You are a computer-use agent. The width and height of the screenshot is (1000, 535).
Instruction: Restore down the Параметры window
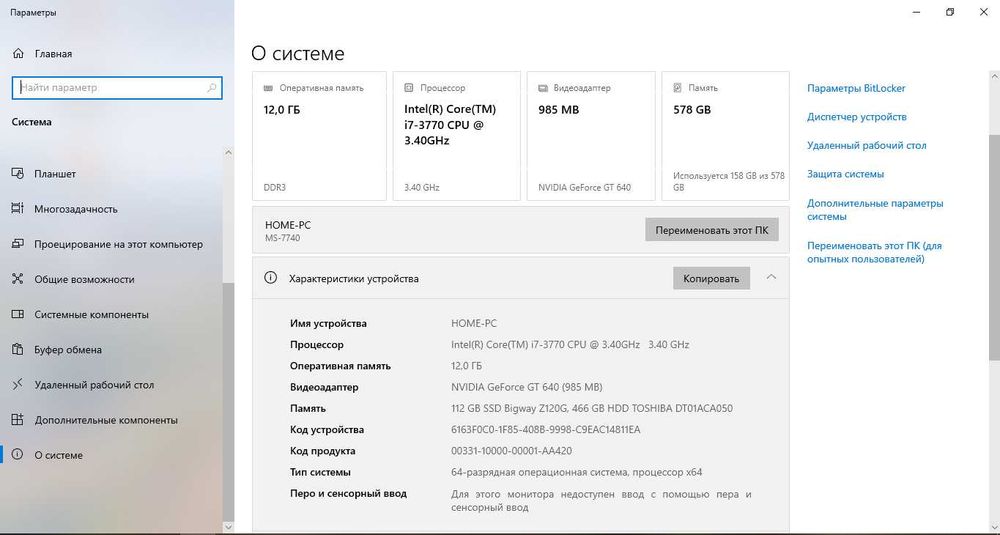(x=950, y=12)
